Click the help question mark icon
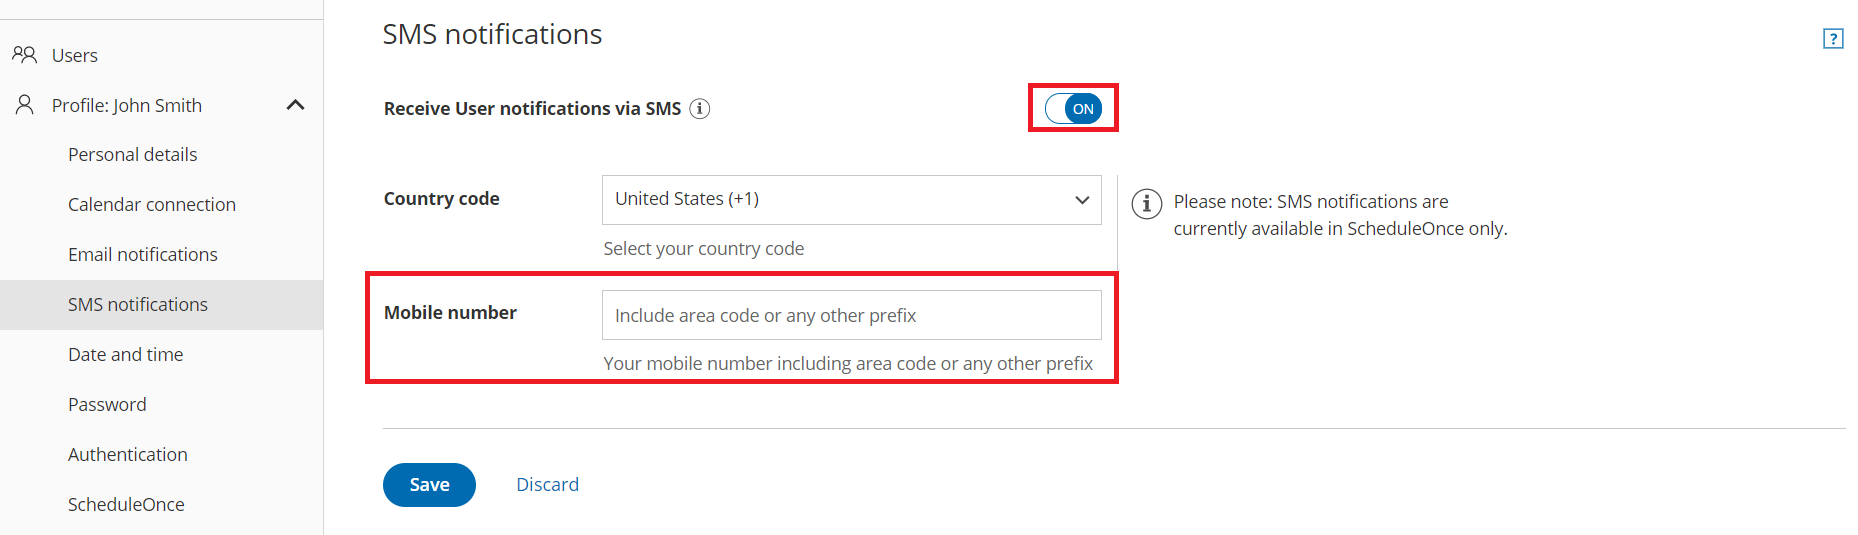1858x535 pixels. pos(1832,39)
